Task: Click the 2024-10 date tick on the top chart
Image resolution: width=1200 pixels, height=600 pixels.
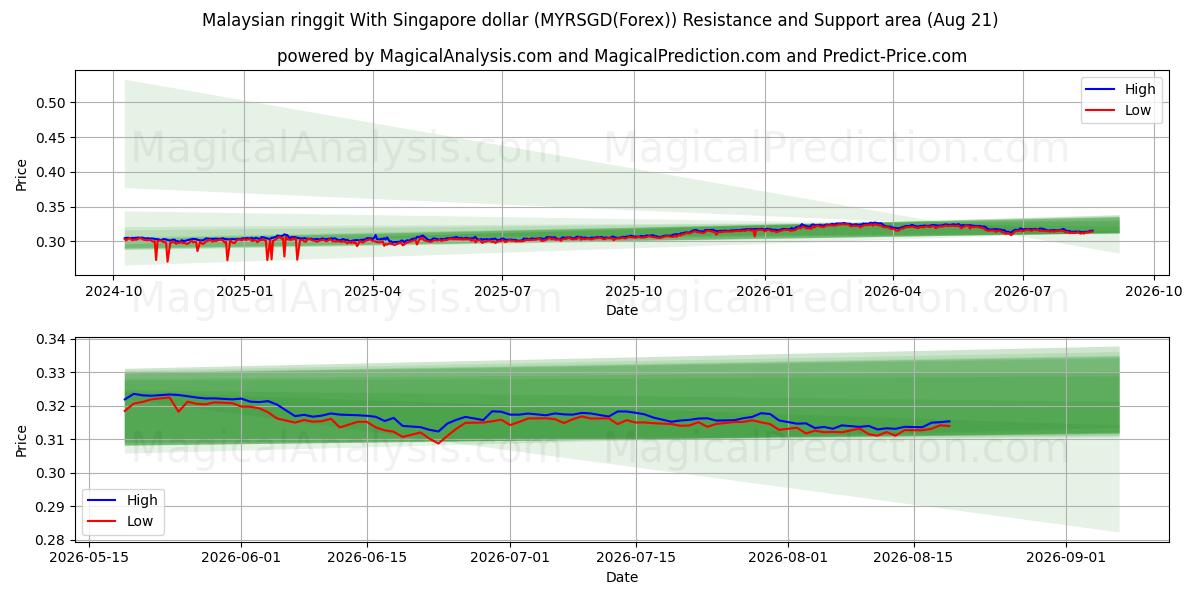Action: click(x=112, y=291)
